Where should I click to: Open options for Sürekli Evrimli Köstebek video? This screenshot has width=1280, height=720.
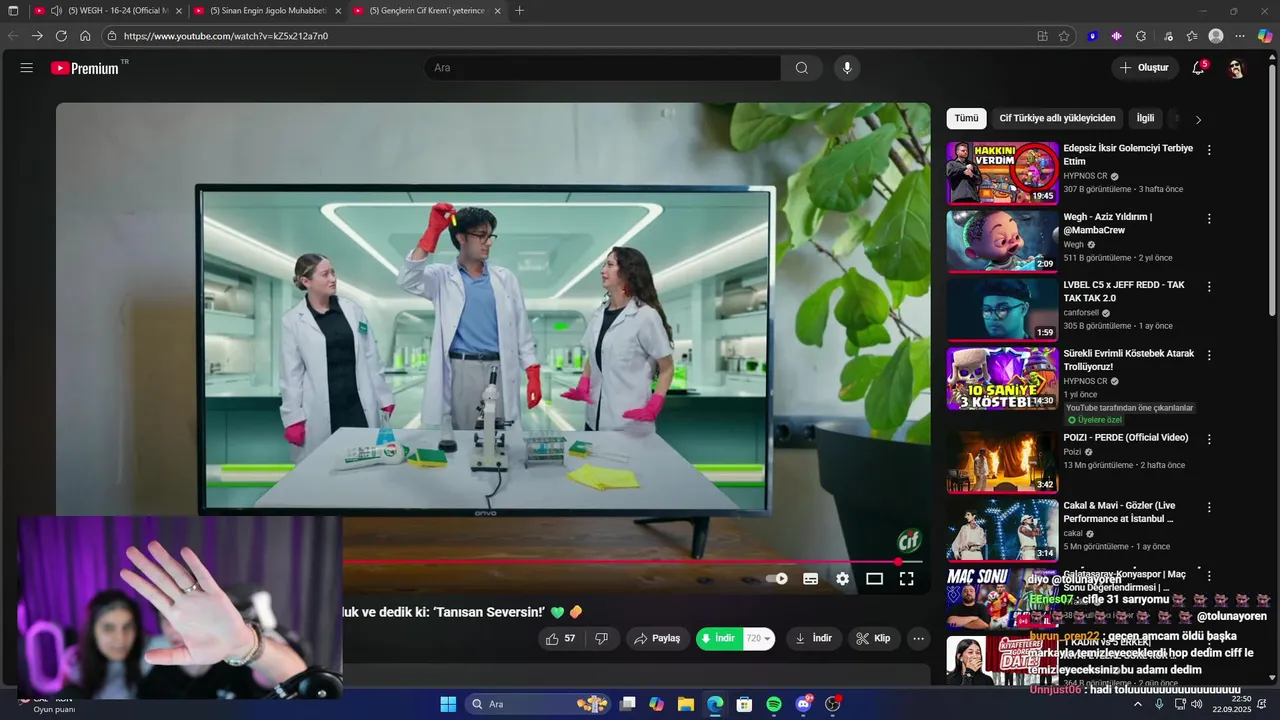tap(1209, 355)
